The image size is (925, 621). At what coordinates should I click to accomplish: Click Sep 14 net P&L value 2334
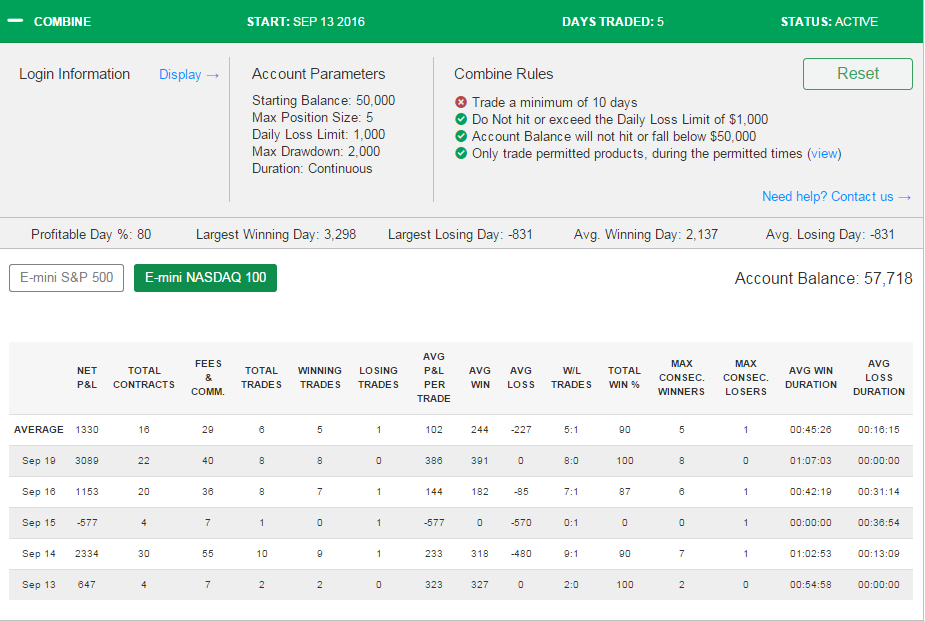(x=87, y=554)
